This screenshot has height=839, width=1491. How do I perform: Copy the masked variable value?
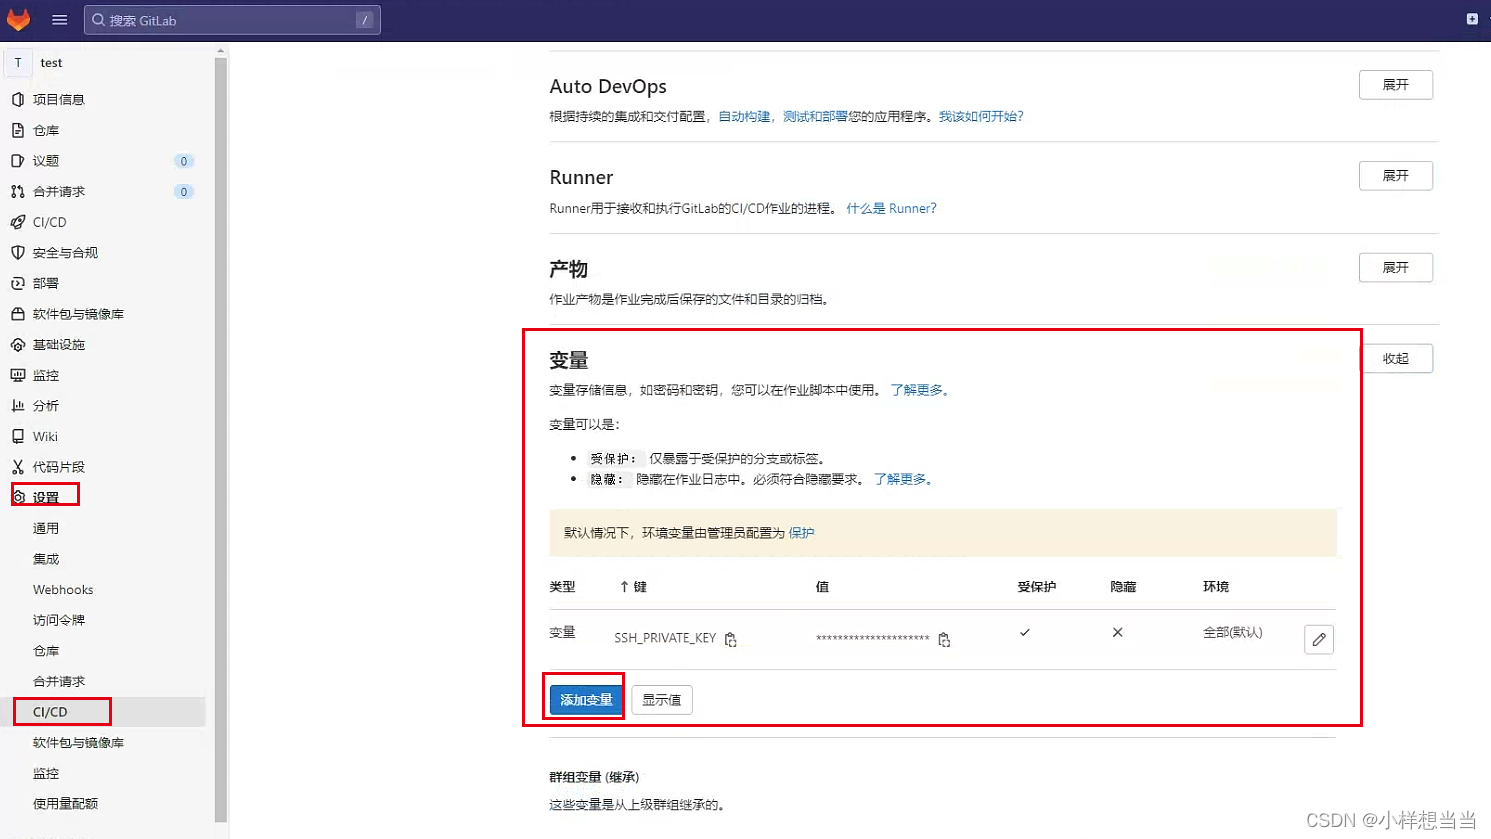tap(945, 639)
